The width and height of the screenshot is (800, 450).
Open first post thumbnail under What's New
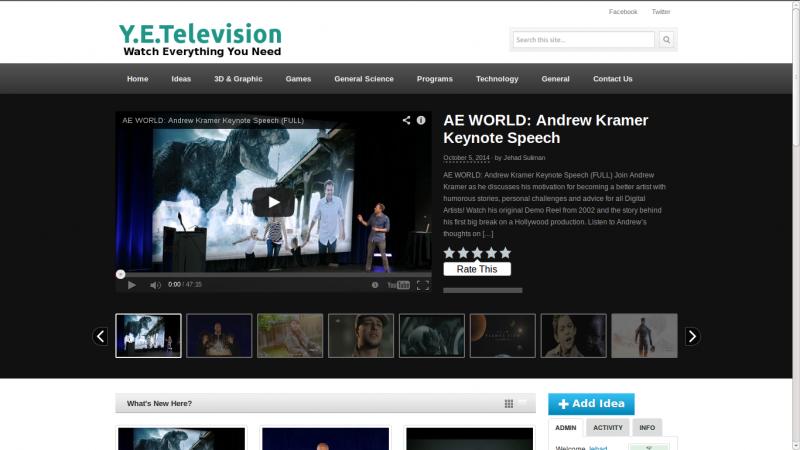click(182, 439)
